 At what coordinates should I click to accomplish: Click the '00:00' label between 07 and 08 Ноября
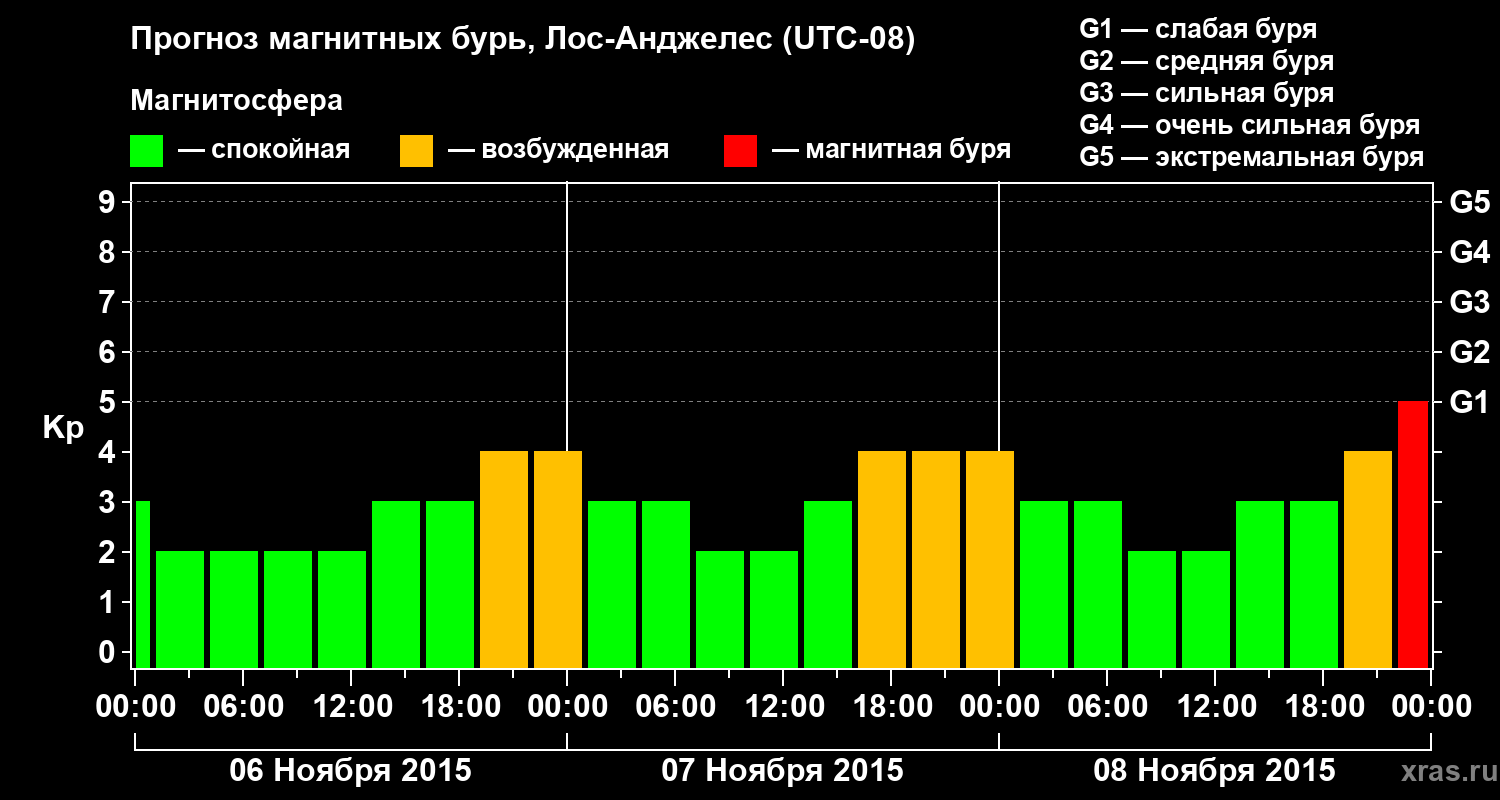[998, 707]
